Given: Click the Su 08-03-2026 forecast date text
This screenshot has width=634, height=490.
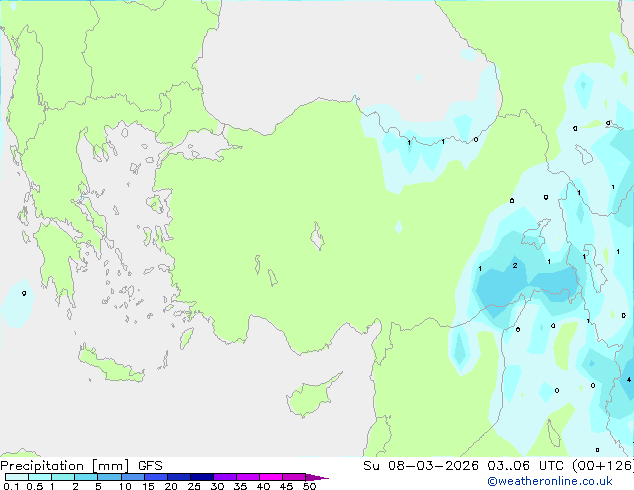Looking at the screenshot, I should coord(421,466).
